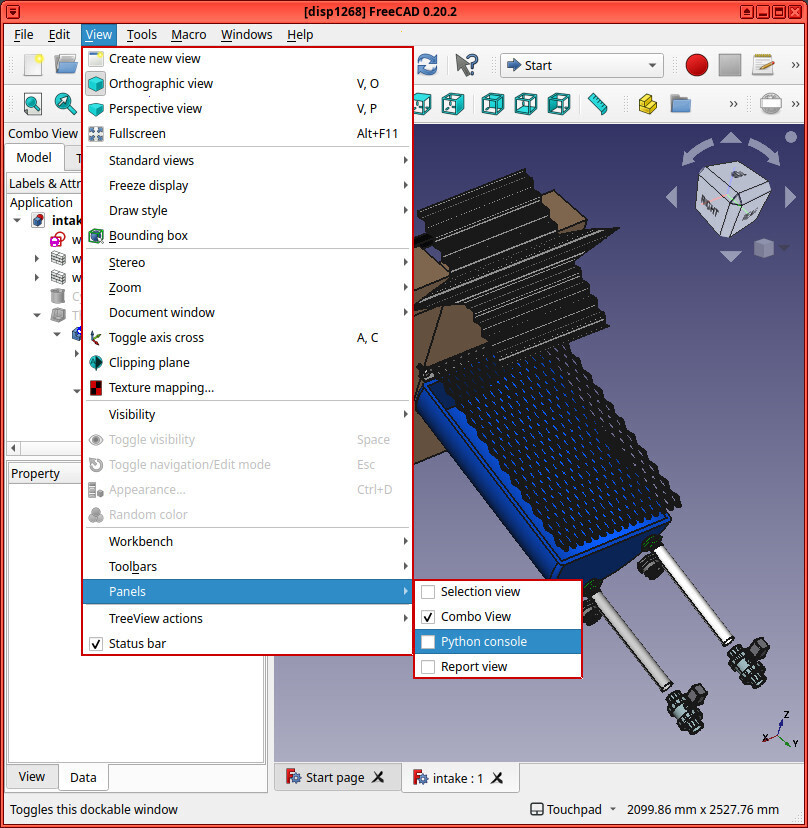Open Clipping plane from the menu
Image resolution: width=808 pixels, height=828 pixels.
pos(247,362)
